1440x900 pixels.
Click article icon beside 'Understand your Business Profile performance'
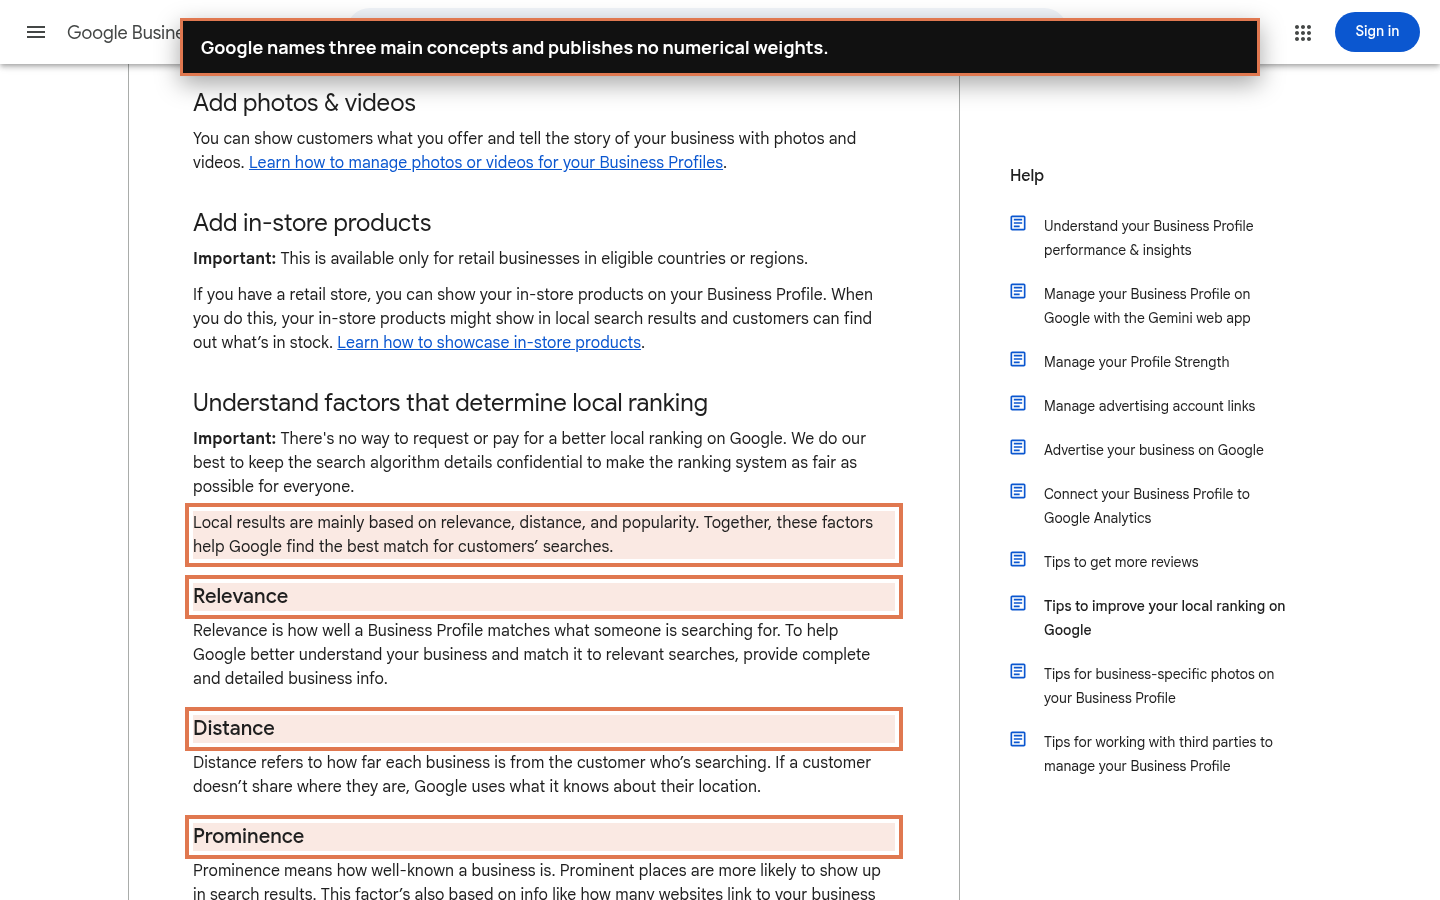pyautogui.click(x=1018, y=223)
